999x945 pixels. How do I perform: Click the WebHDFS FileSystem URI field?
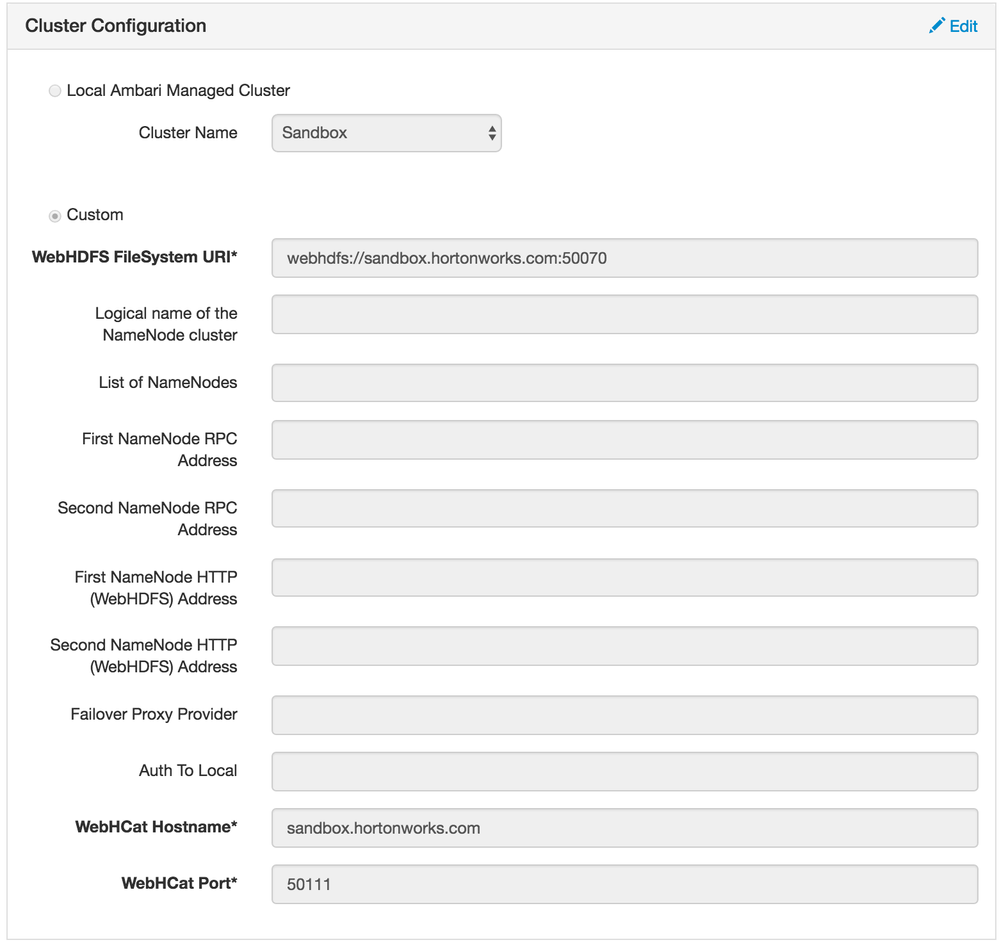[x=624, y=258]
